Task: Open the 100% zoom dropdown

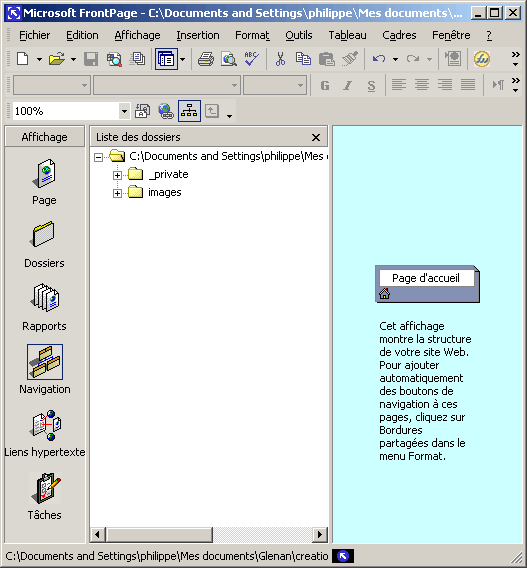Action: point(124,111)
